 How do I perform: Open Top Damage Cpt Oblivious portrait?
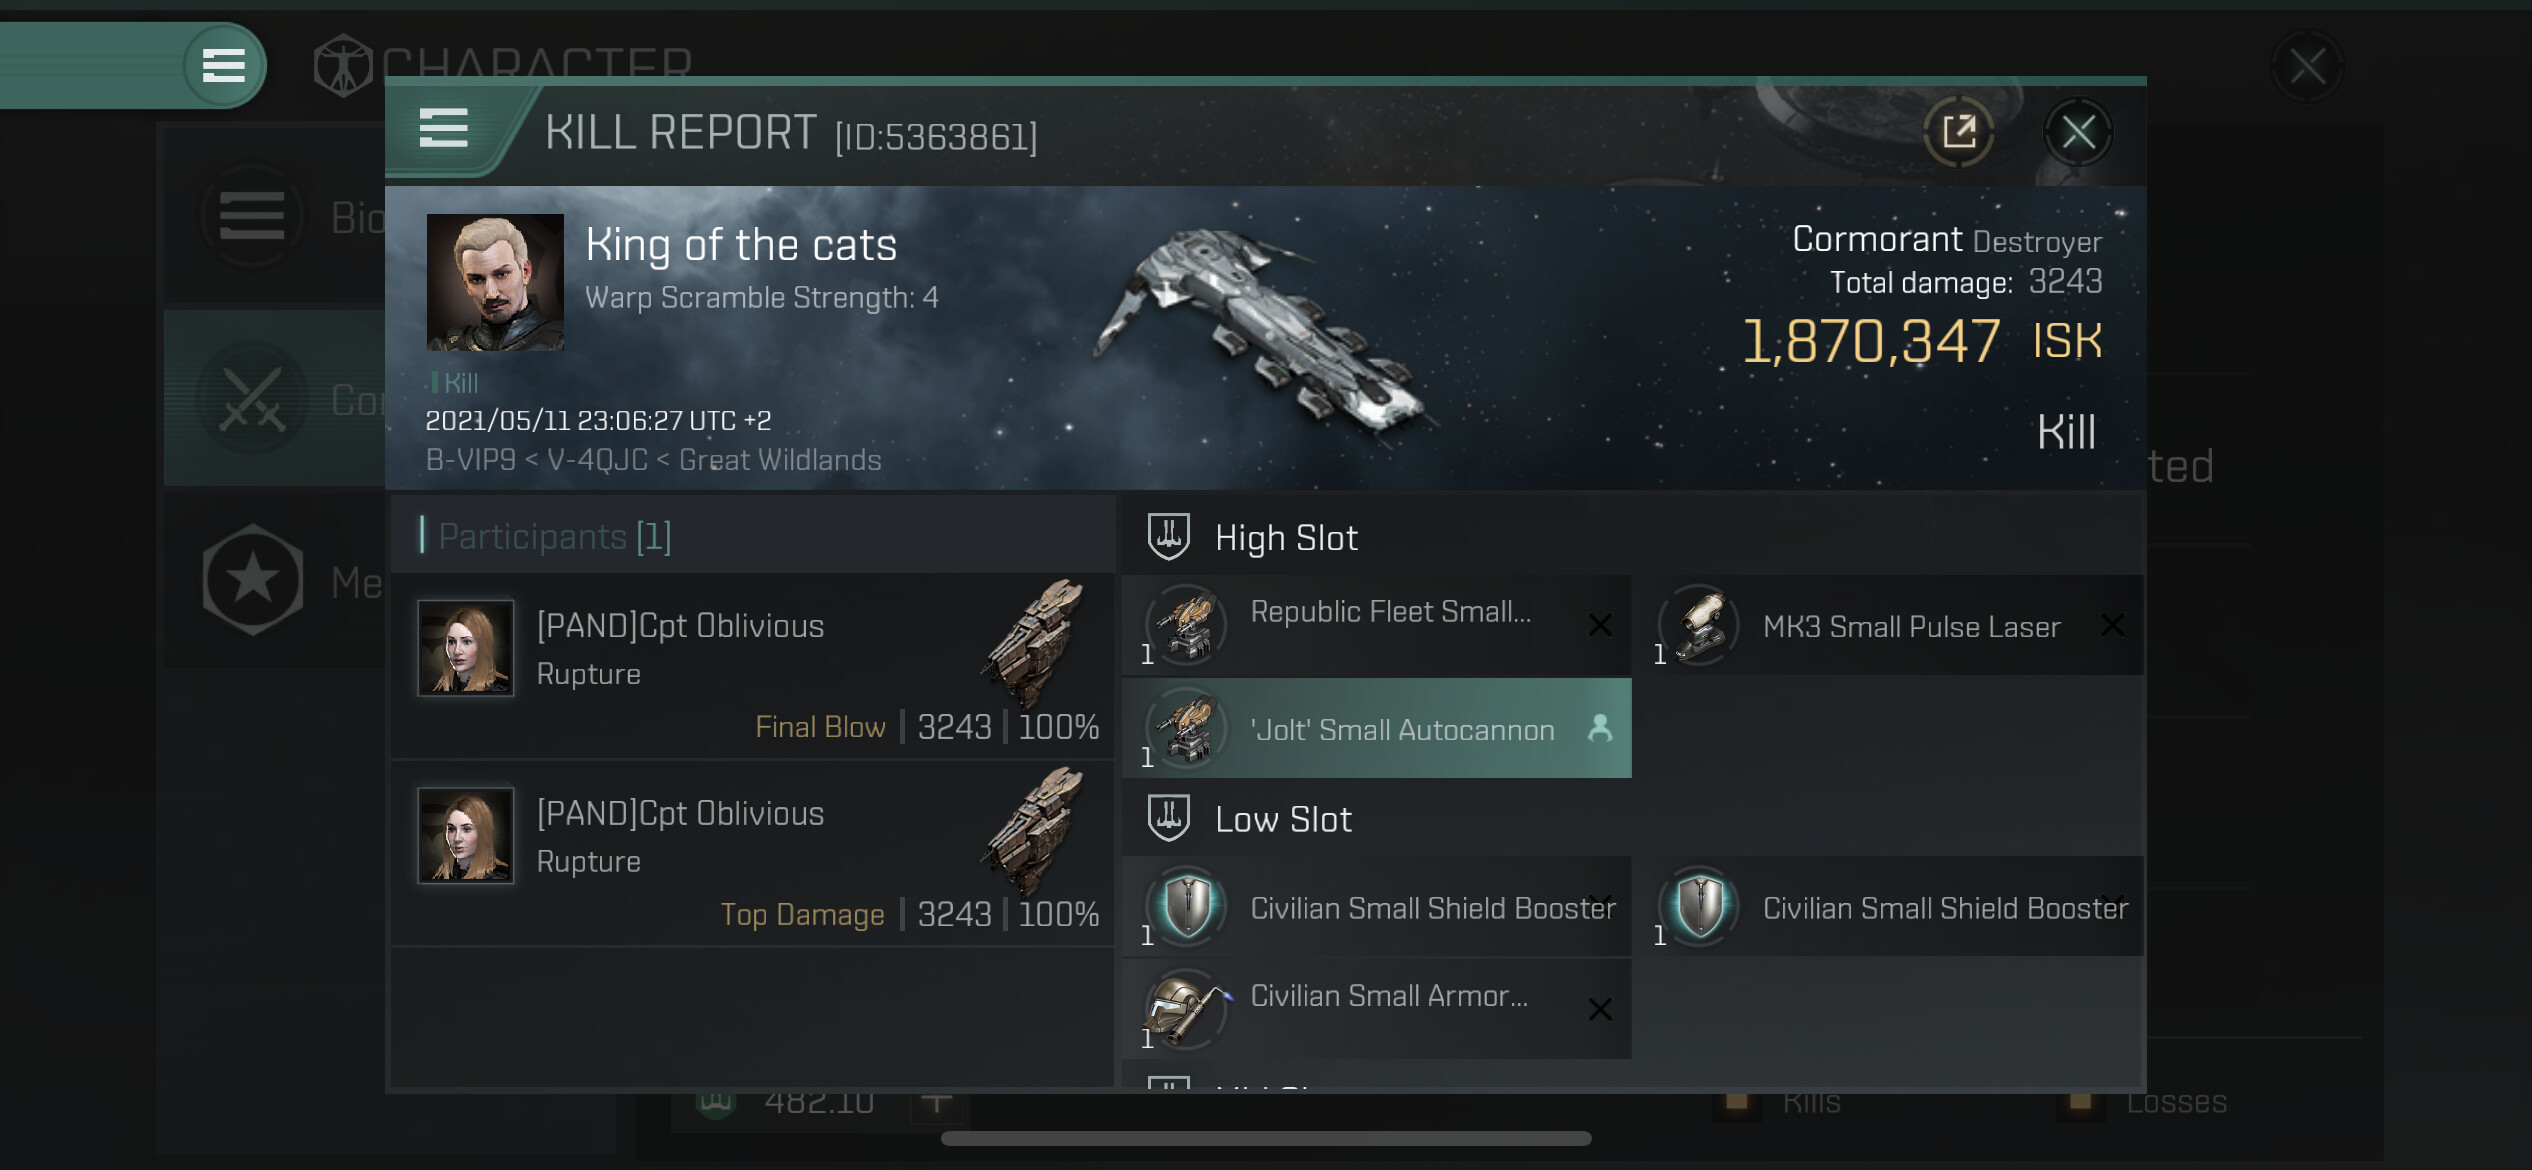[x=466, y=835]
